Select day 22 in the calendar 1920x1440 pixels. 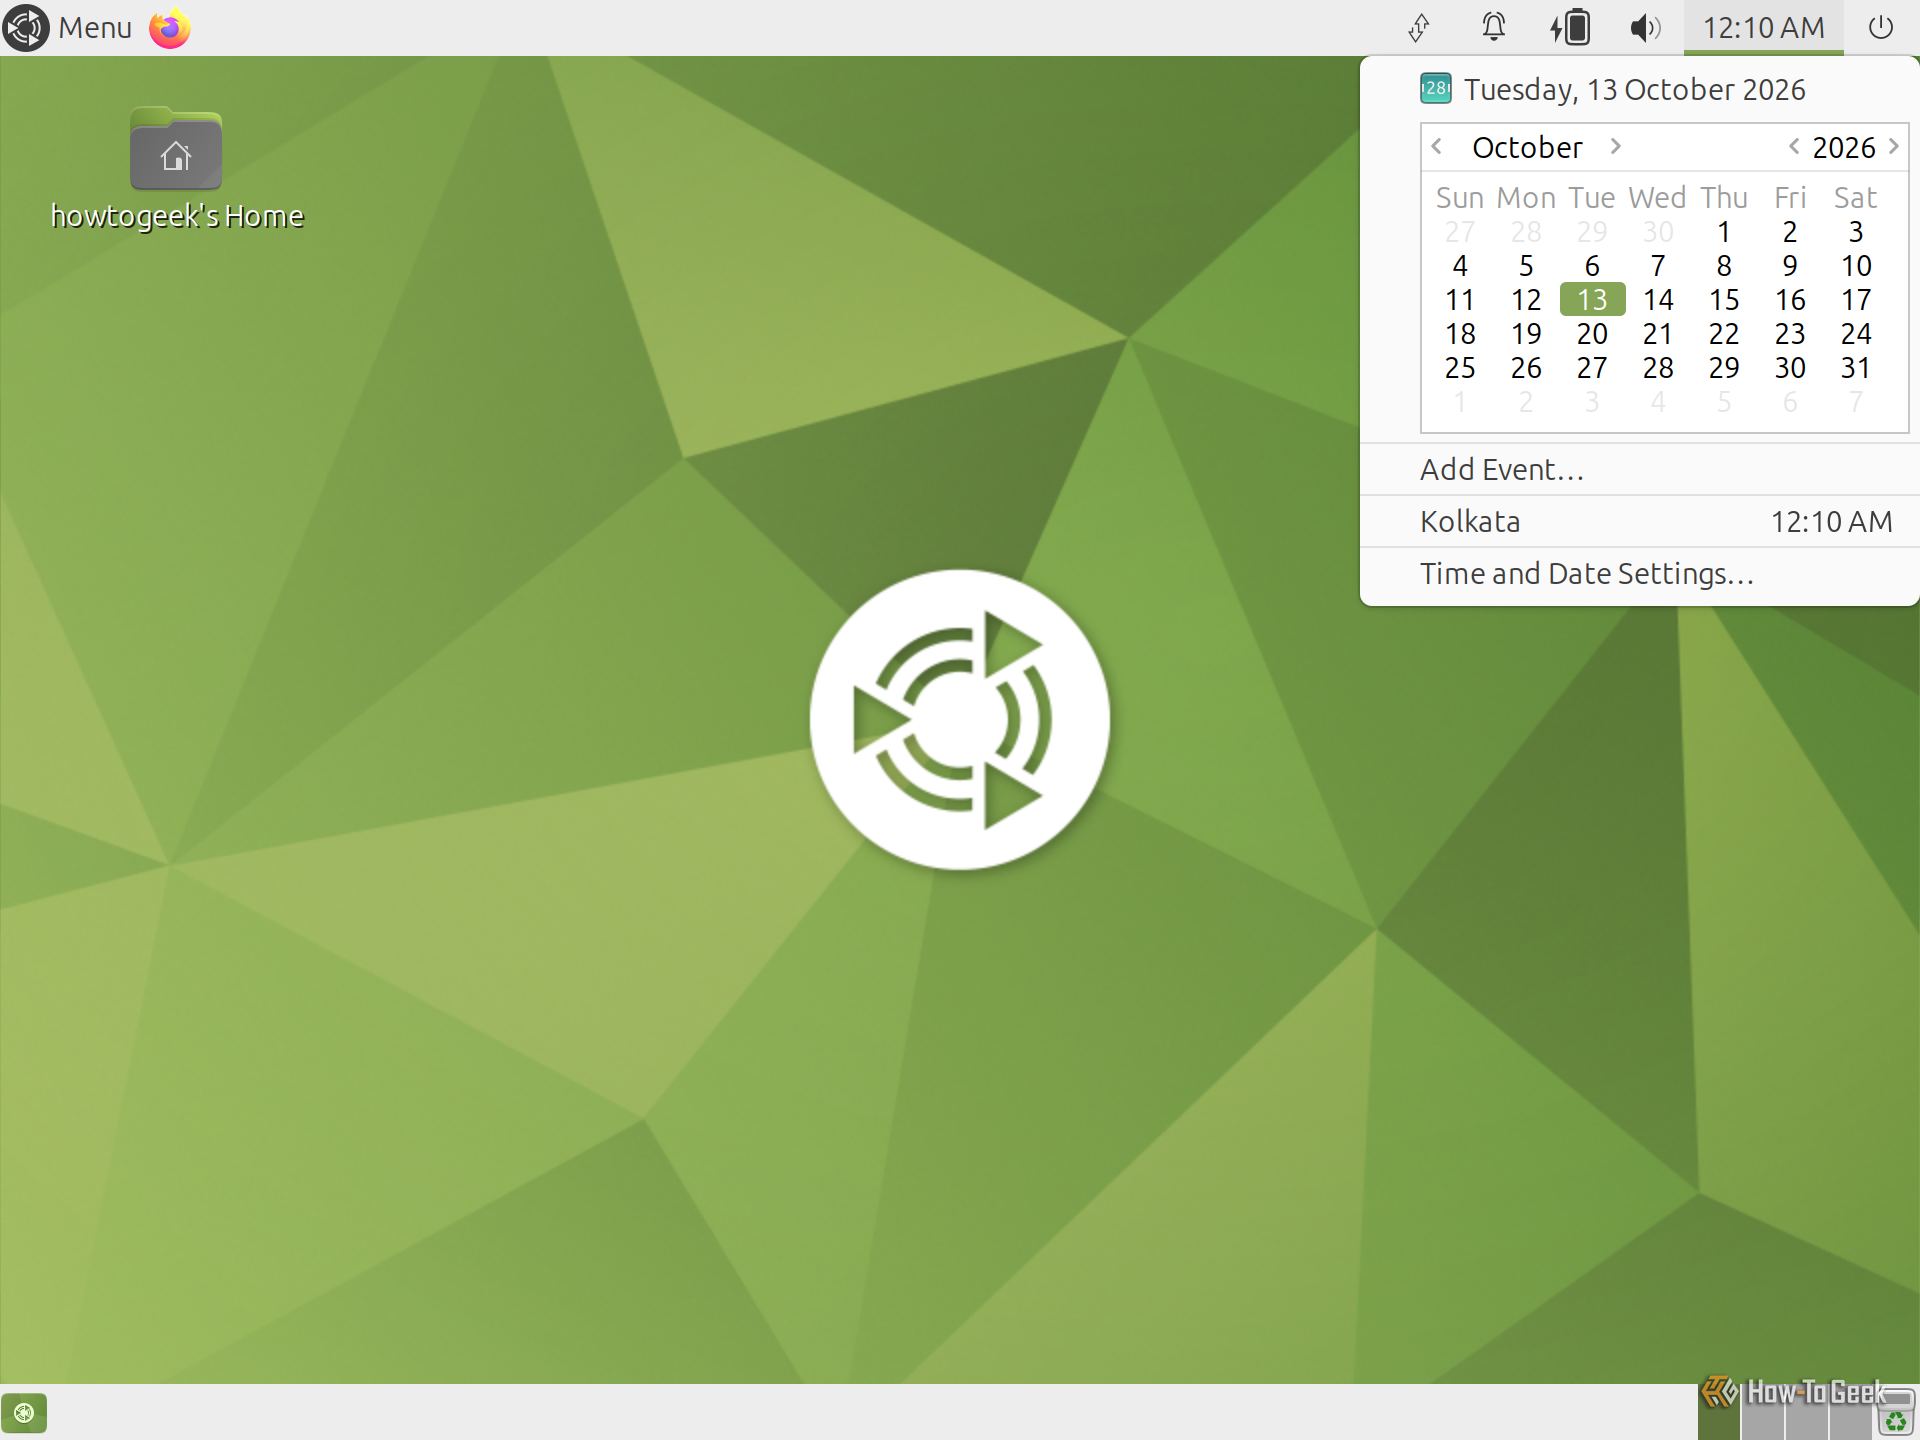(1724, 333)
